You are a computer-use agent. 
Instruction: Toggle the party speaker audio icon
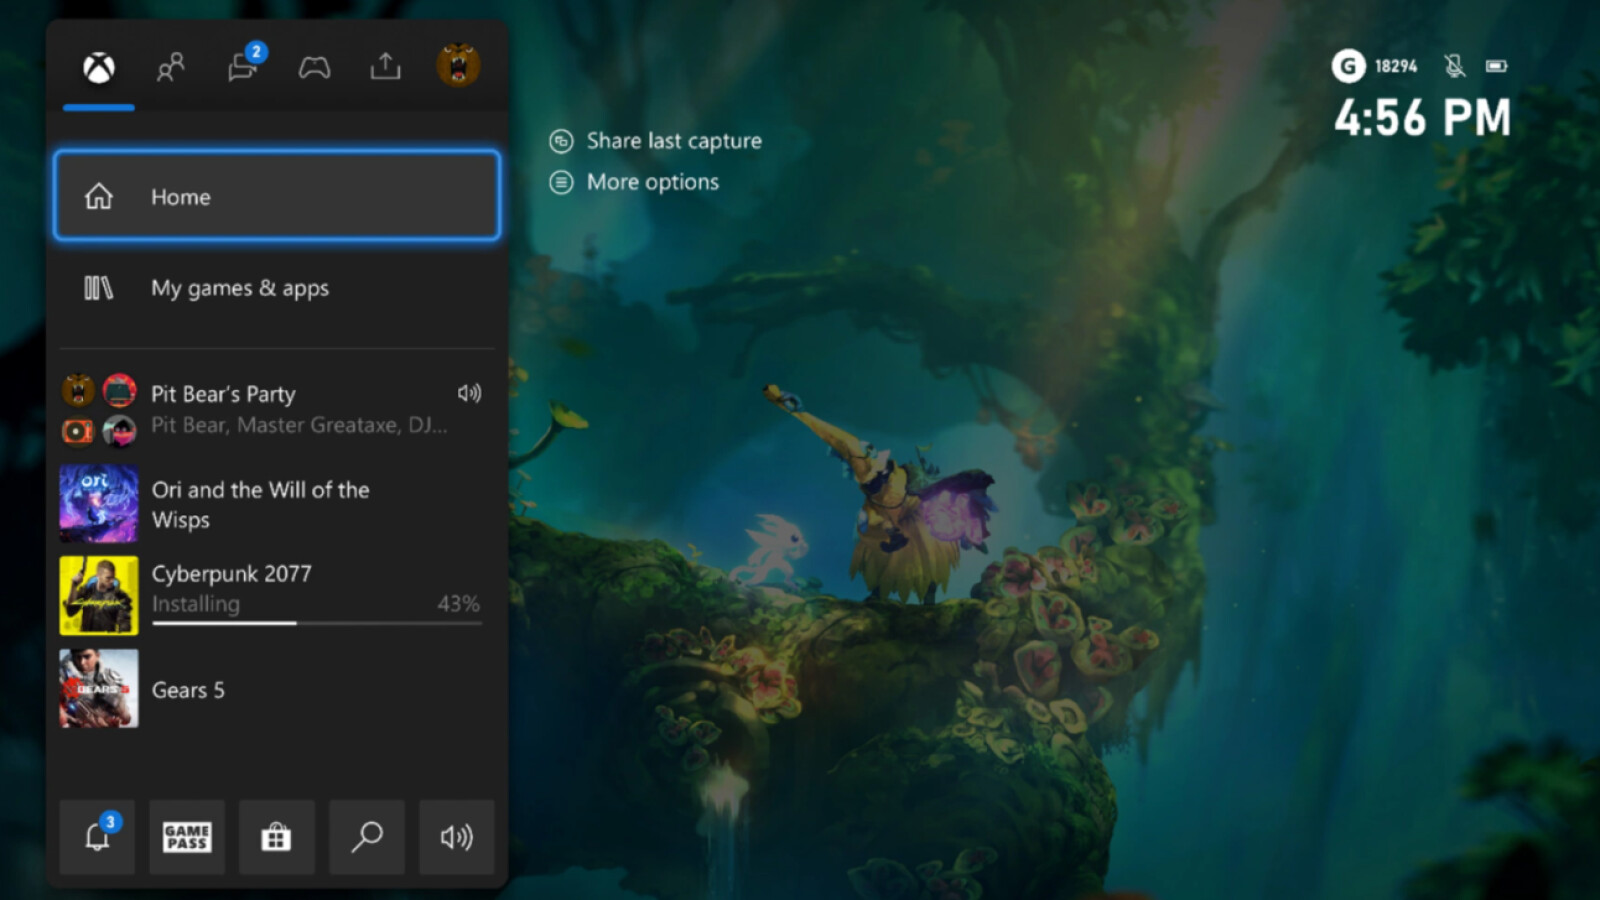(x=469, y=393)
